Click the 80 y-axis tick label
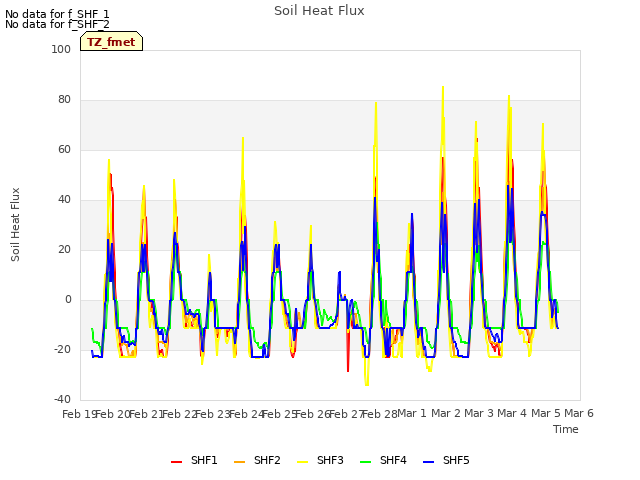640x480 pixels. 64,100
